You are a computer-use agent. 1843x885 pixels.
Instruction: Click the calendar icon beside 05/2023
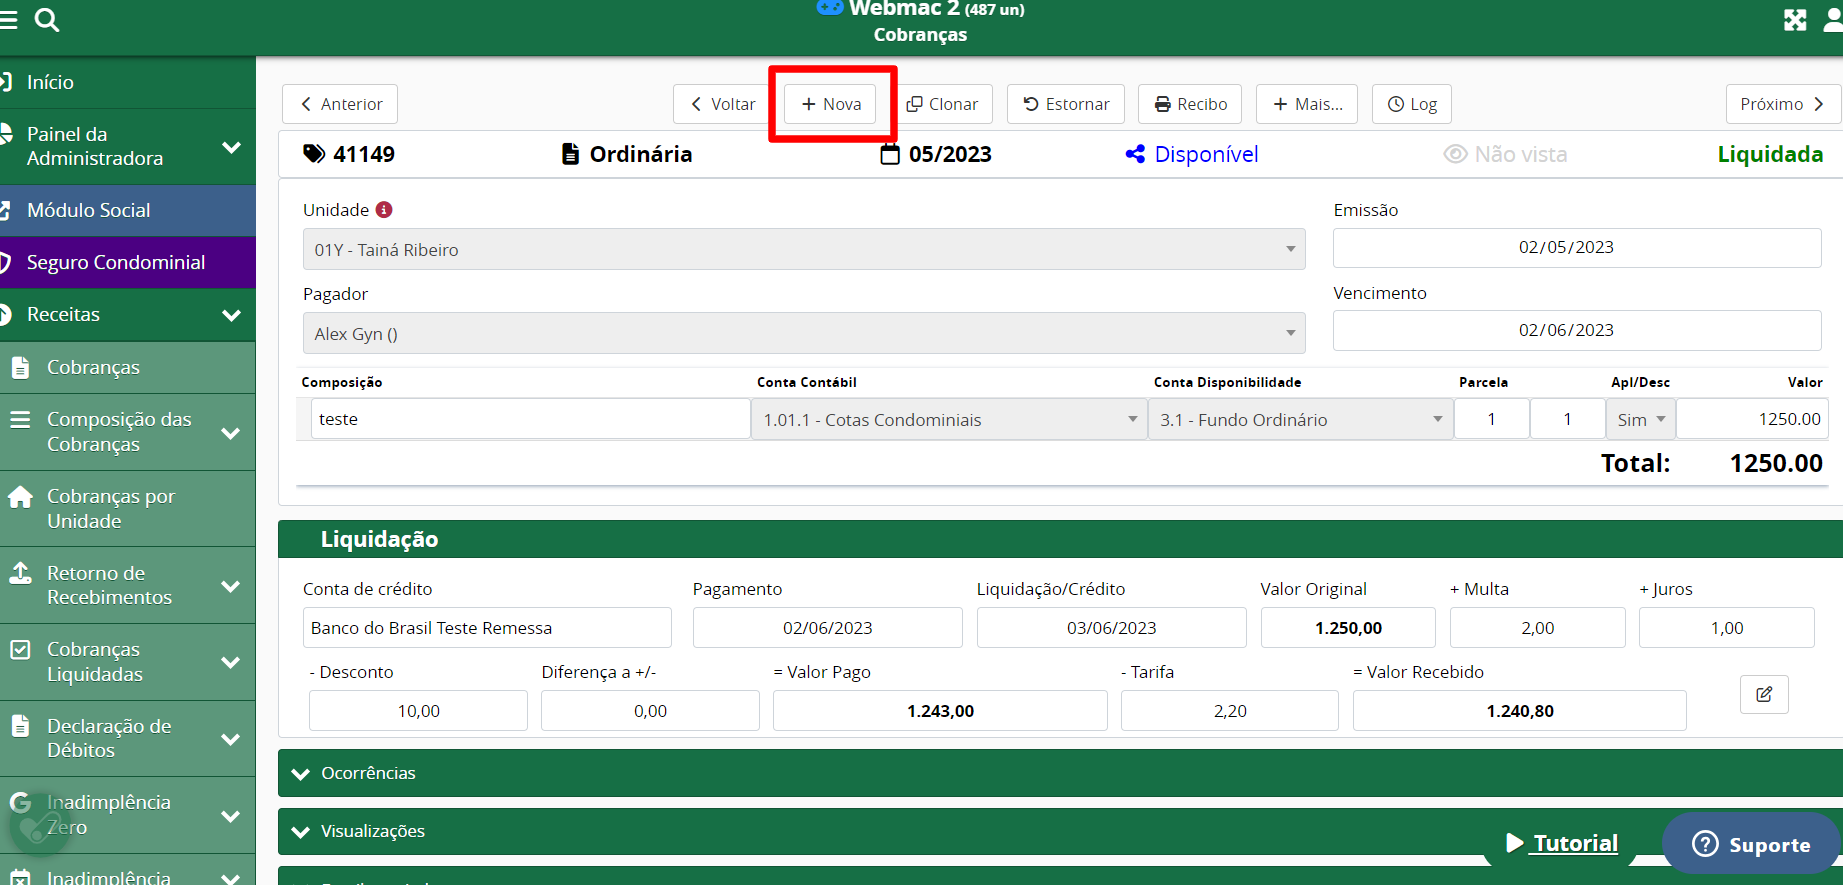889,154
